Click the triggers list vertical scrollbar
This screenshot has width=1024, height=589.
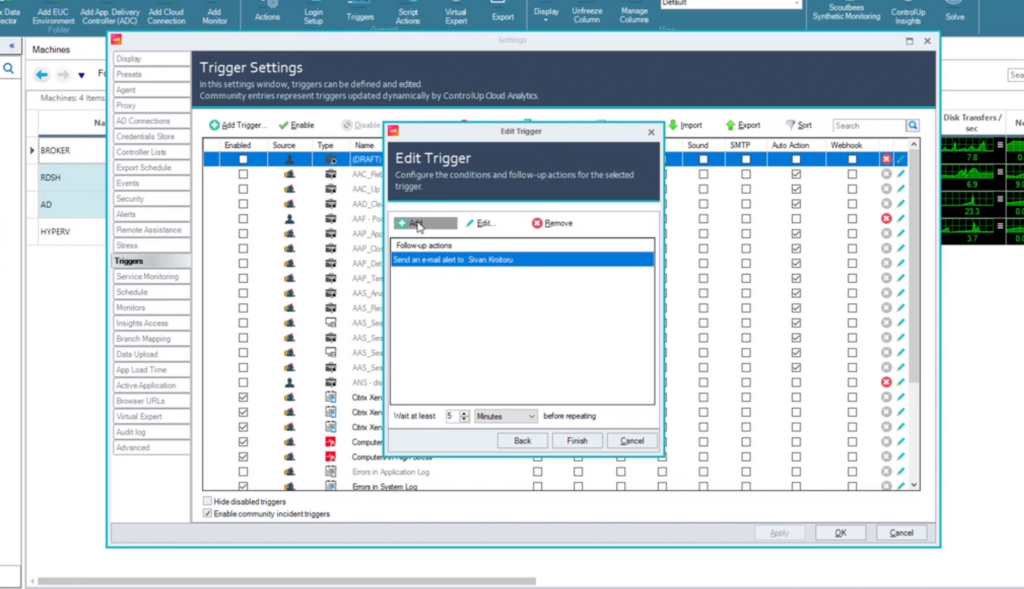coord(914,268)
